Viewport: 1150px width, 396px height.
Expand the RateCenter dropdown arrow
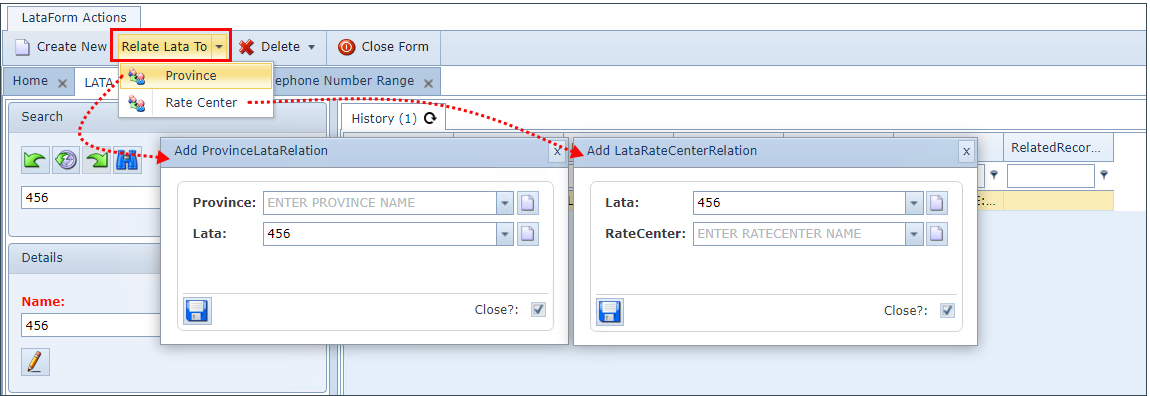coord(914,234)
